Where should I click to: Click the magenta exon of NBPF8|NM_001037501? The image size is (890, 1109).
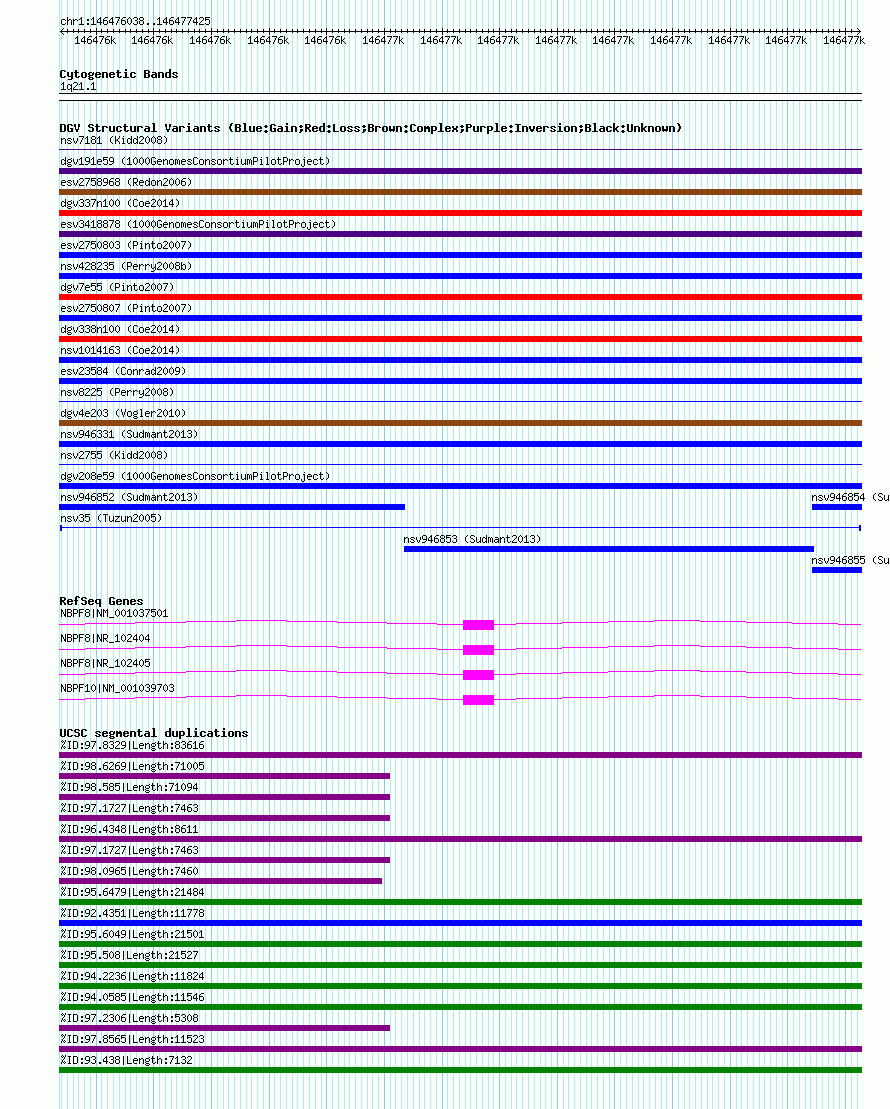478,625
